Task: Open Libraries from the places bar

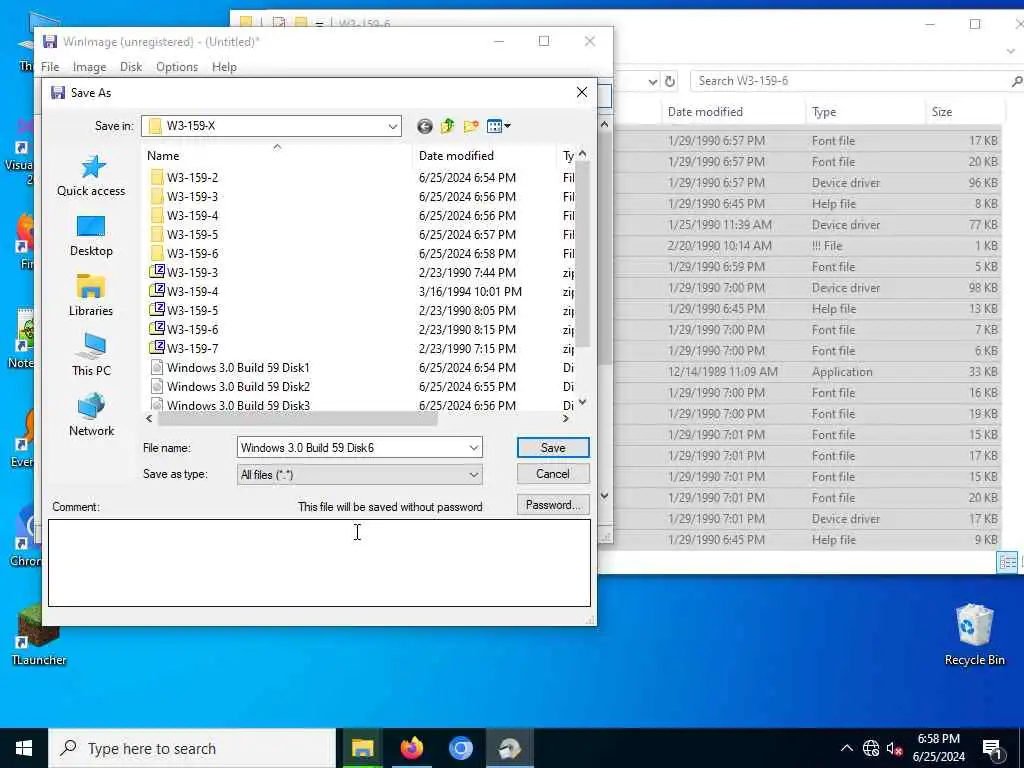Action: pos(91,296)
